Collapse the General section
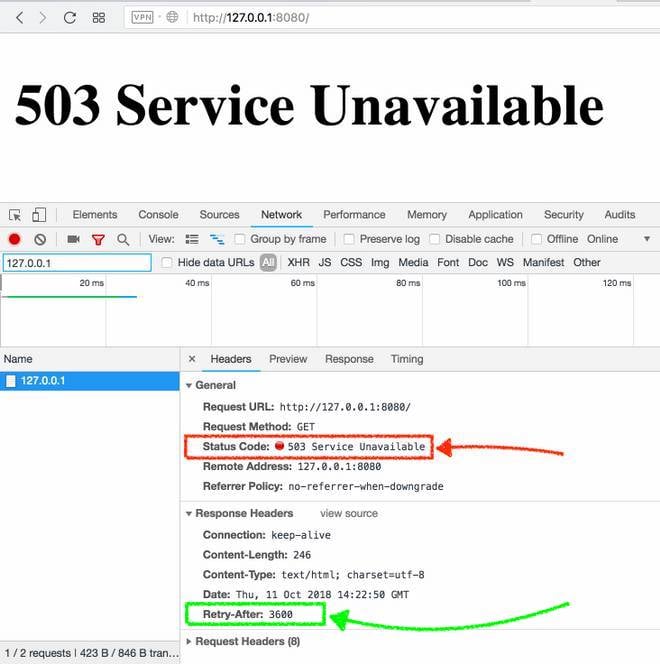Image resolution: width=660 pixels, height=664 pixels. coord(189,385)
